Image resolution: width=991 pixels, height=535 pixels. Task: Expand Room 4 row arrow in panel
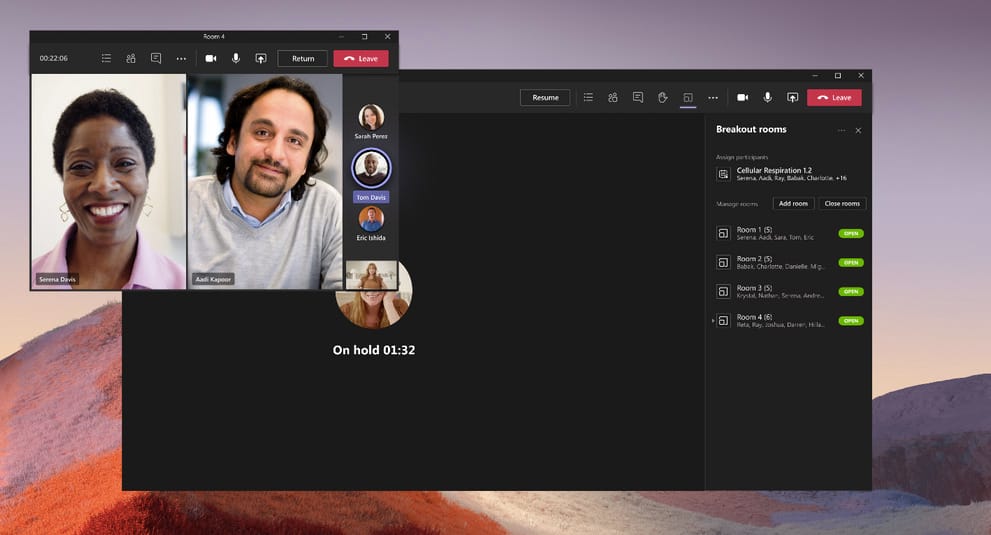pos(713,321)
